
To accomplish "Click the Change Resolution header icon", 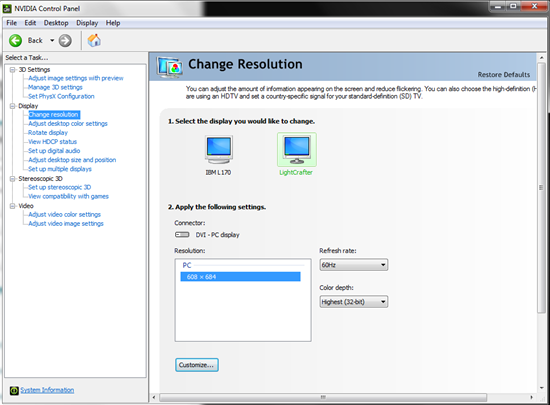I will [170, 67].
